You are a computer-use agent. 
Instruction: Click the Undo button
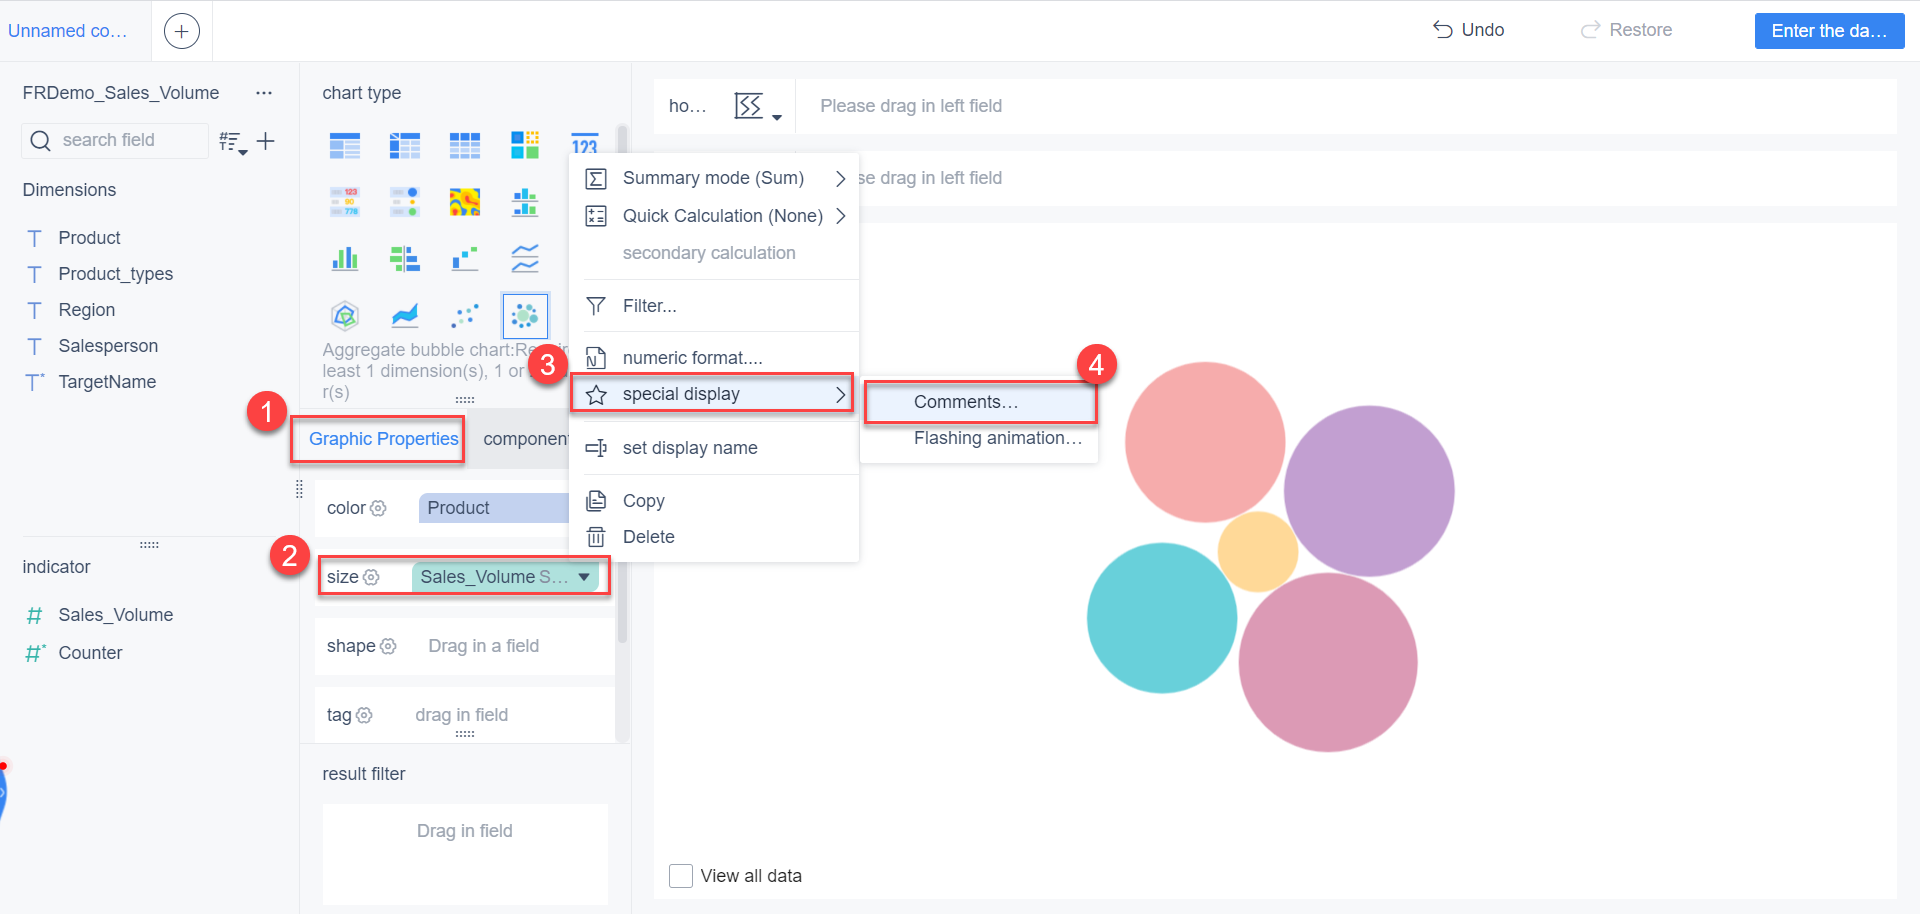tap(1468, 30)
